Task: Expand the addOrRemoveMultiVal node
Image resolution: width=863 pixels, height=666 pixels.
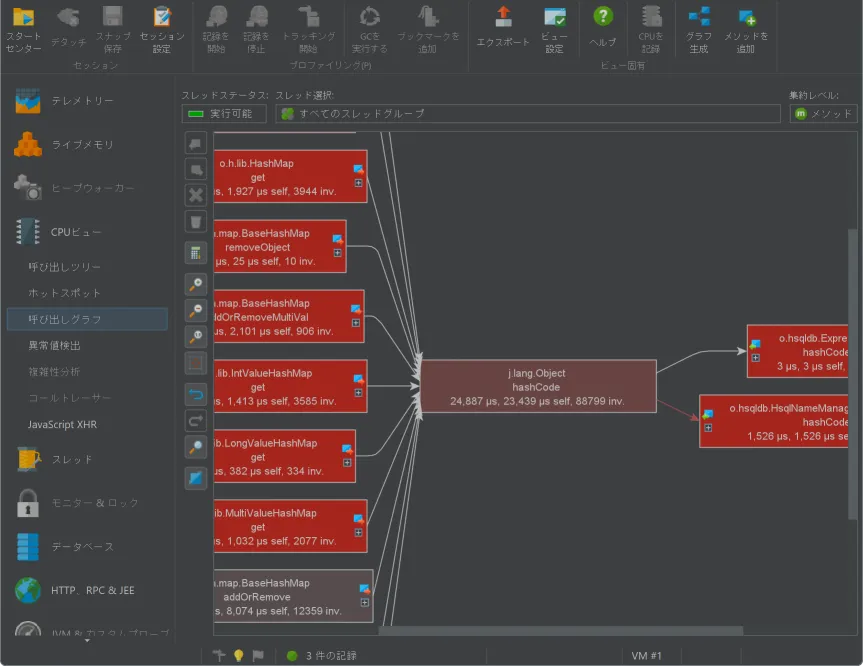Action: pyautogui.click(x=356, y=323)
